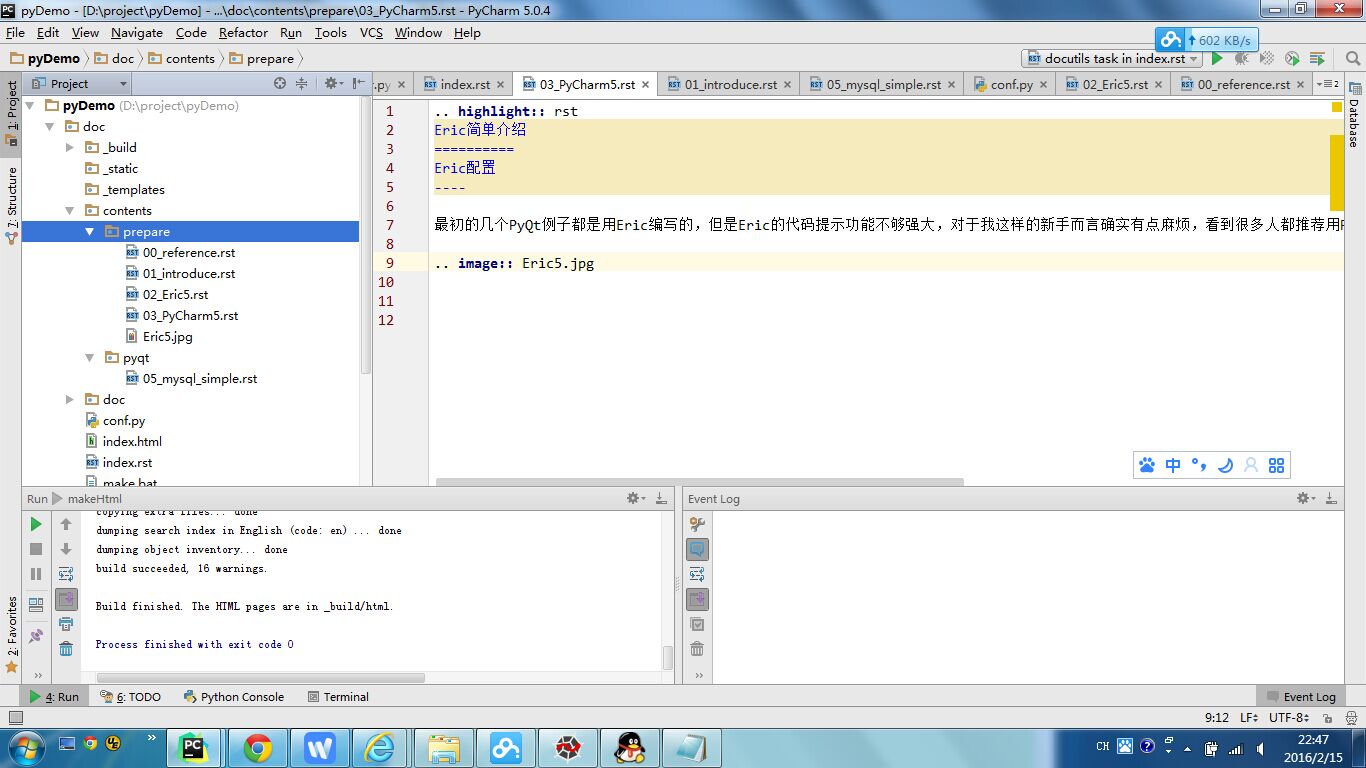The image size is (1366, 768).
Task: Toggle balloon notifications in Event Log
Action: pos(697,549)
